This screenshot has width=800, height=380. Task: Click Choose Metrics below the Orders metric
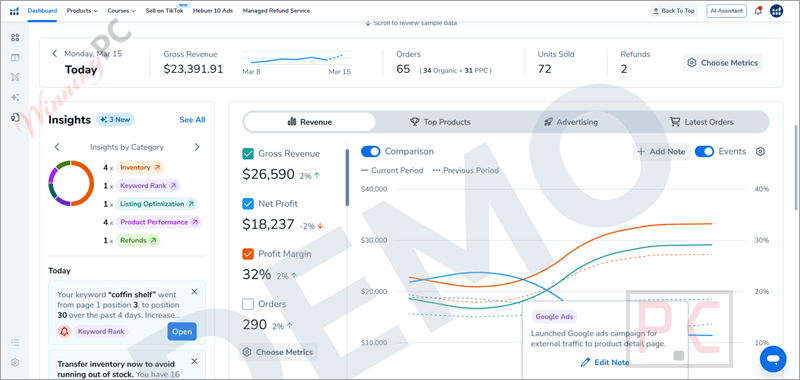(x=278, y=352)
